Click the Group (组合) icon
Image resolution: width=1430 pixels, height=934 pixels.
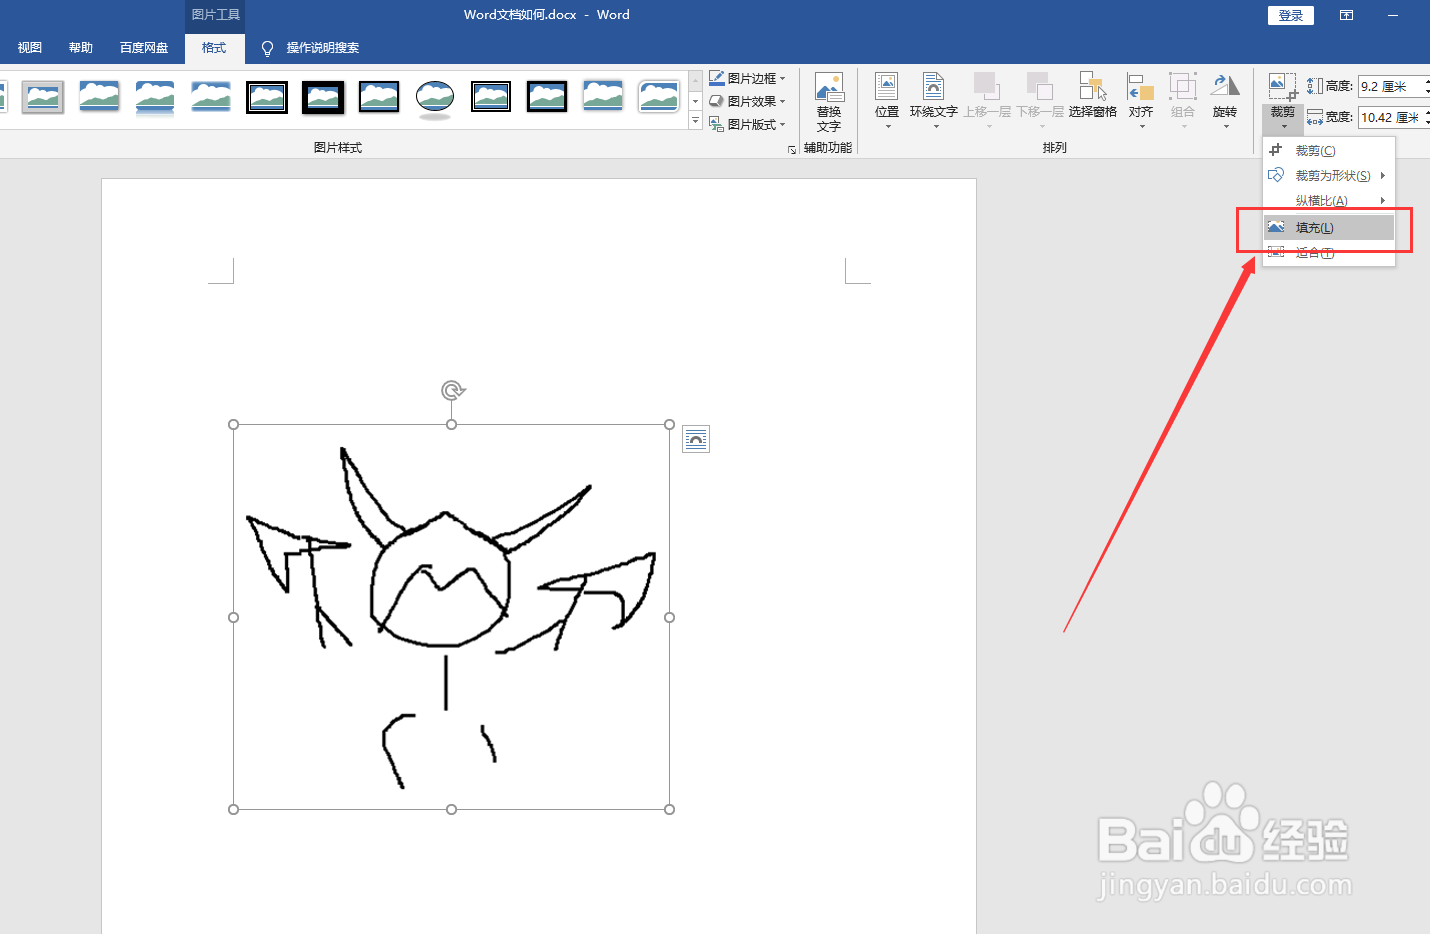1183,86
